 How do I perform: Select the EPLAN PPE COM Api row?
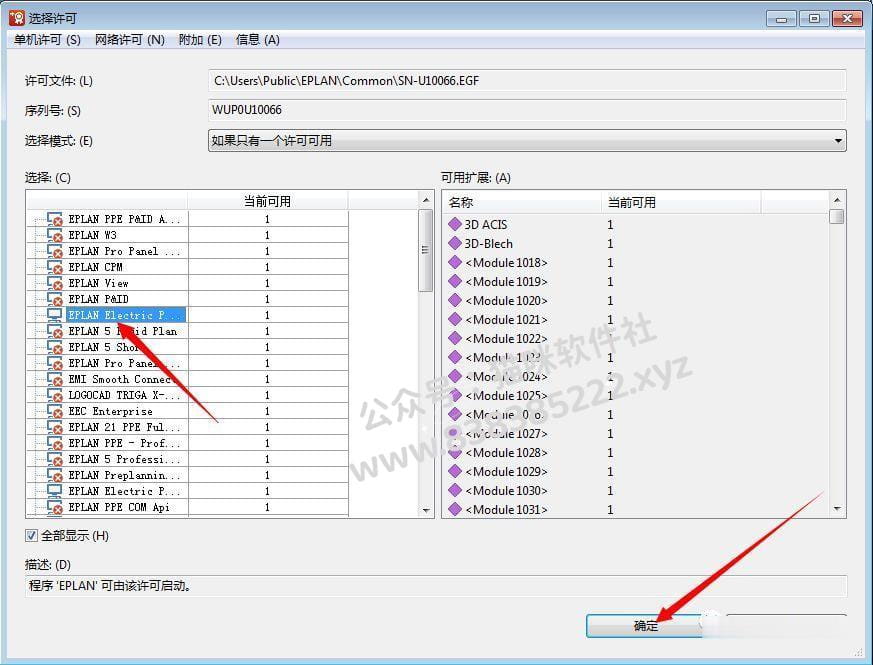(119, 507)
